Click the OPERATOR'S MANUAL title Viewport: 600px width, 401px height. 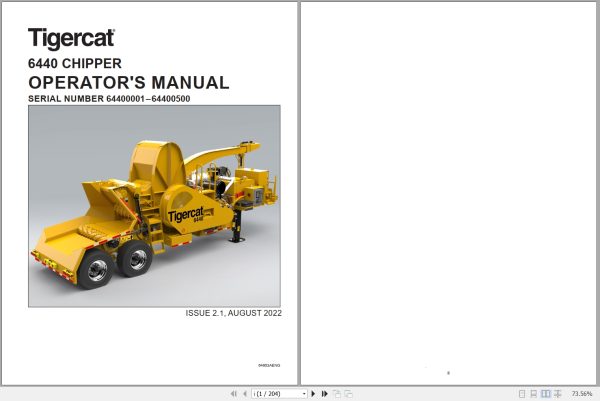pyautogui.click(x=129, y=83)
